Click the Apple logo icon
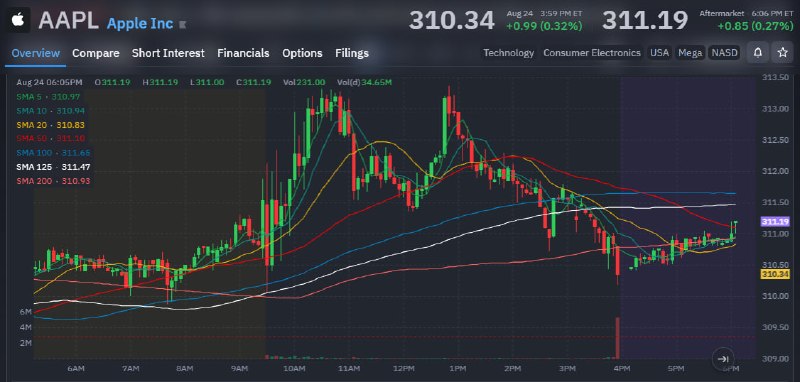 click(x=18, y=20)
